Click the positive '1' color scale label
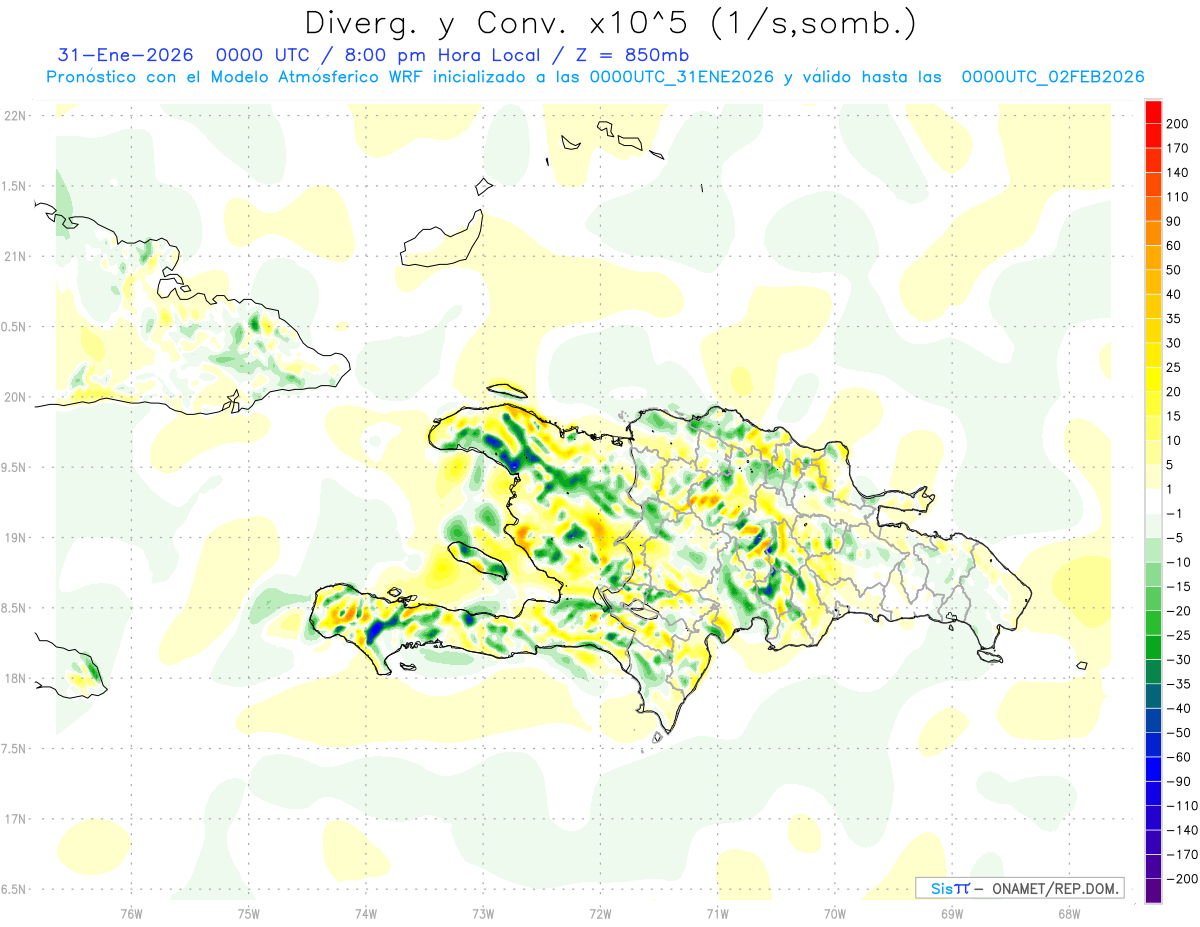 [1170, 489]
